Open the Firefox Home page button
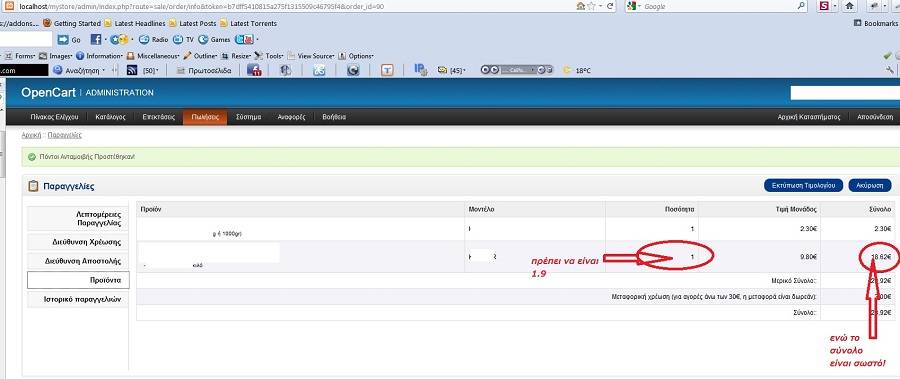This screenshot has height=379, width=900. click(x=849, y=6)
